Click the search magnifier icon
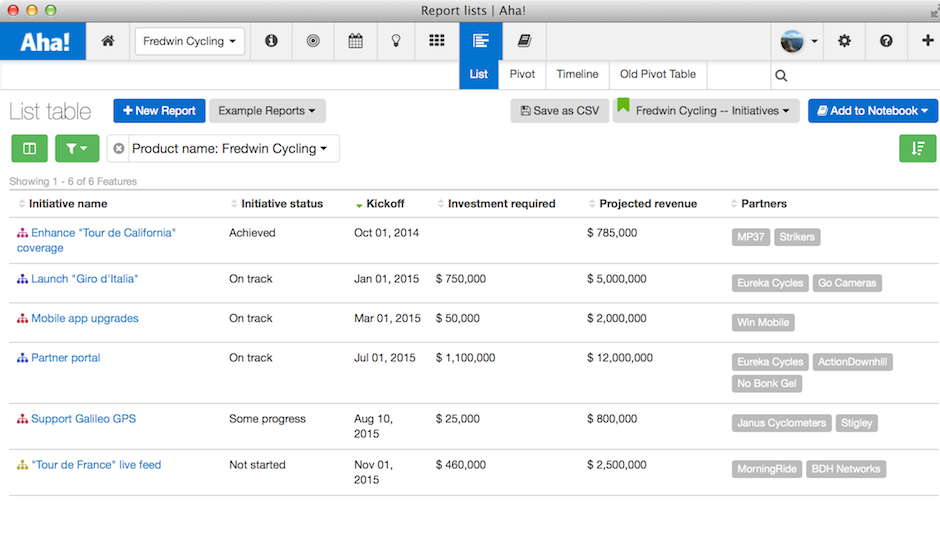Viewport: 940px width, 541px height. point(781,76)
